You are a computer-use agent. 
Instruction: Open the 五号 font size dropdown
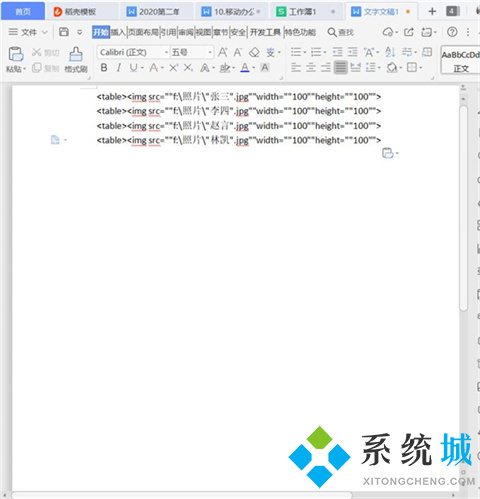210,52
